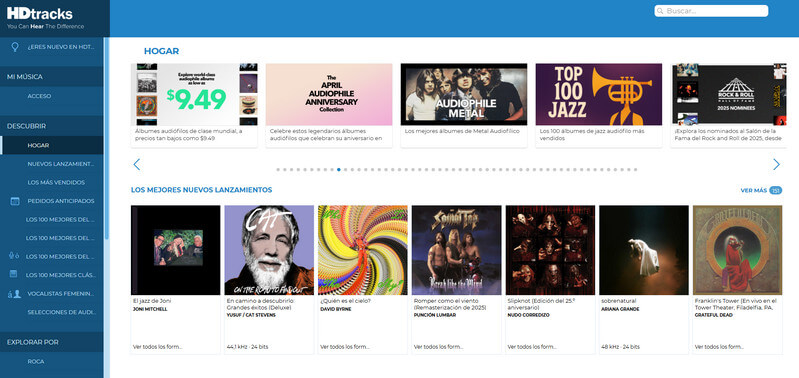Click the classical icon beside Los 100 Mejores Clás

coord(14,275)
